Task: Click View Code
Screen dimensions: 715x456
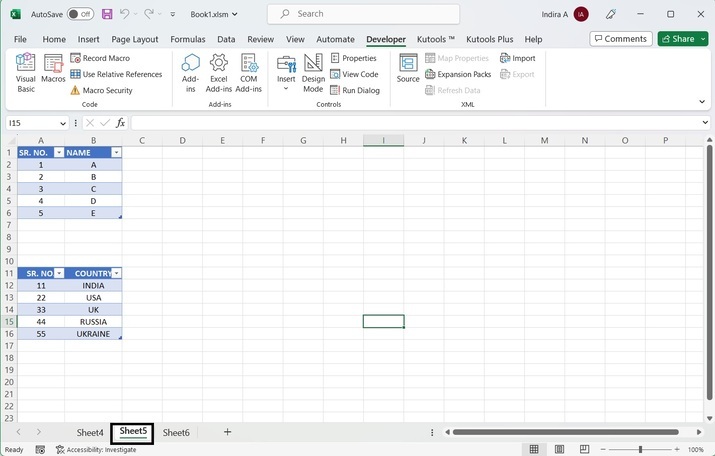Action: (354, 74)
